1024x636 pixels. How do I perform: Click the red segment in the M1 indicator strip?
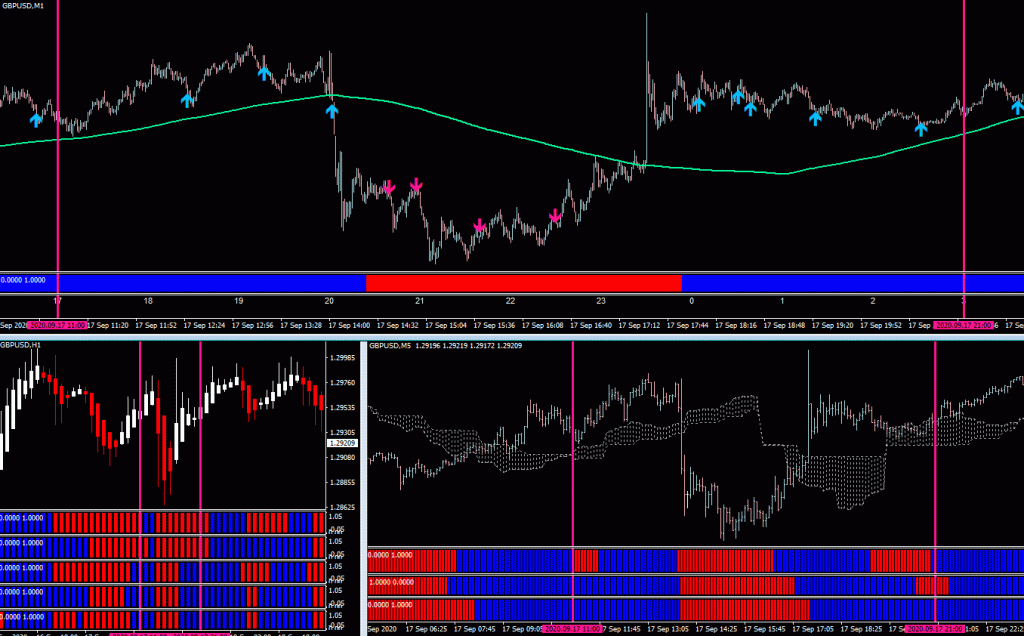(x=524, y=283)
